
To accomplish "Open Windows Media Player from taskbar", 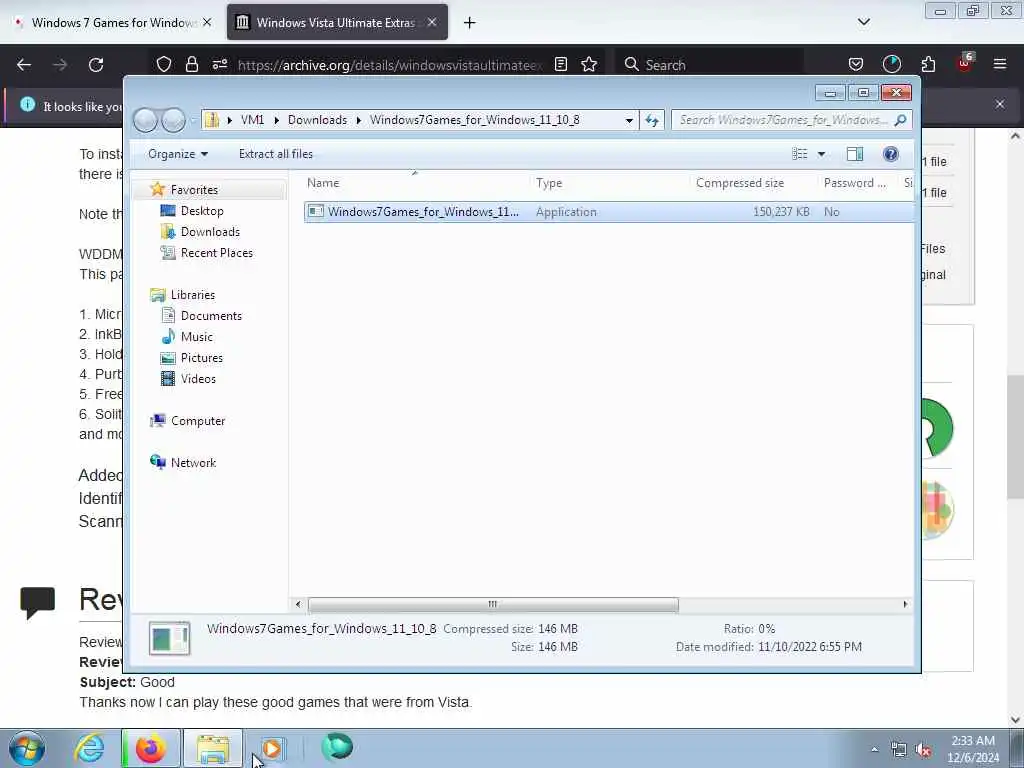I will pos(272,748).
